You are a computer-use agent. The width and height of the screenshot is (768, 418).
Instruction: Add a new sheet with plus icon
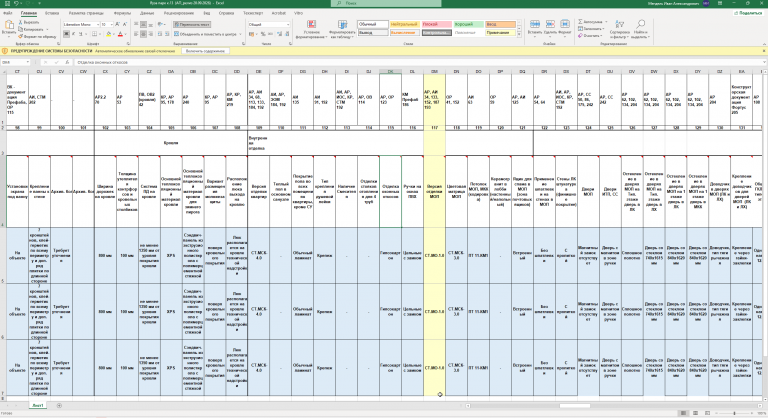59,405
